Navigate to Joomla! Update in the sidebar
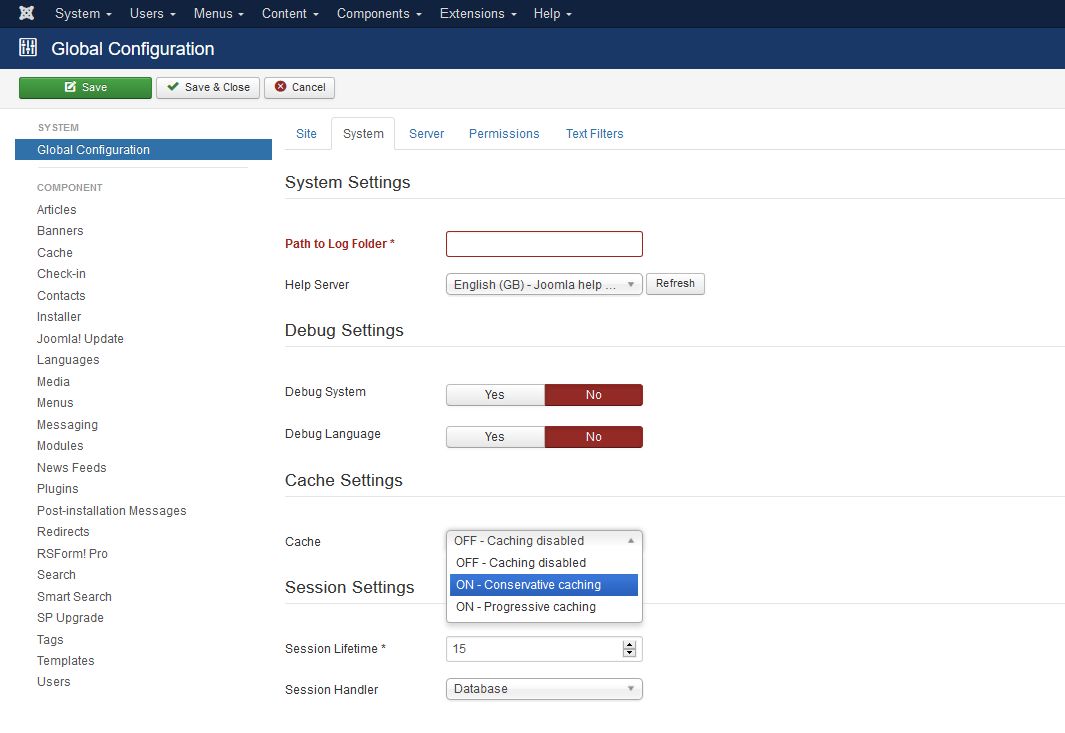Viewport: 1065px width, 733px height. 79,338
